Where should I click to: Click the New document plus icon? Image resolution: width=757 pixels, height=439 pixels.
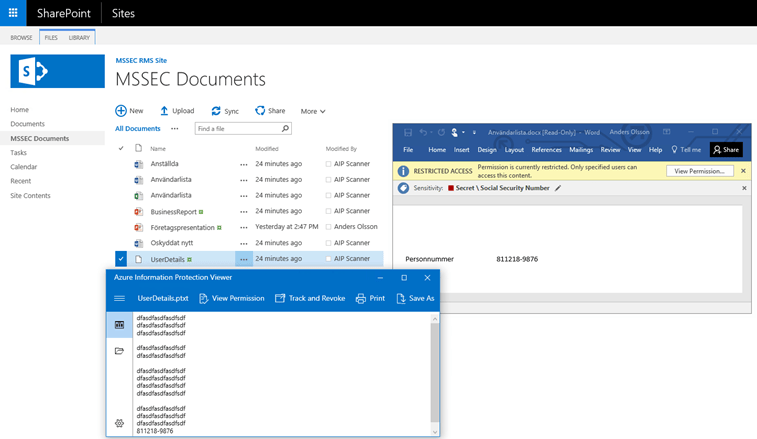(121, 111)
